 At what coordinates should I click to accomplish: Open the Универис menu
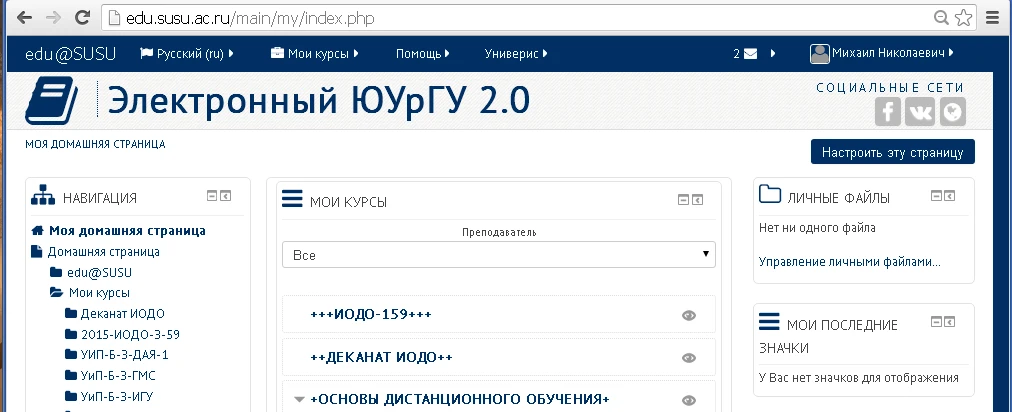tap(516, 54)
